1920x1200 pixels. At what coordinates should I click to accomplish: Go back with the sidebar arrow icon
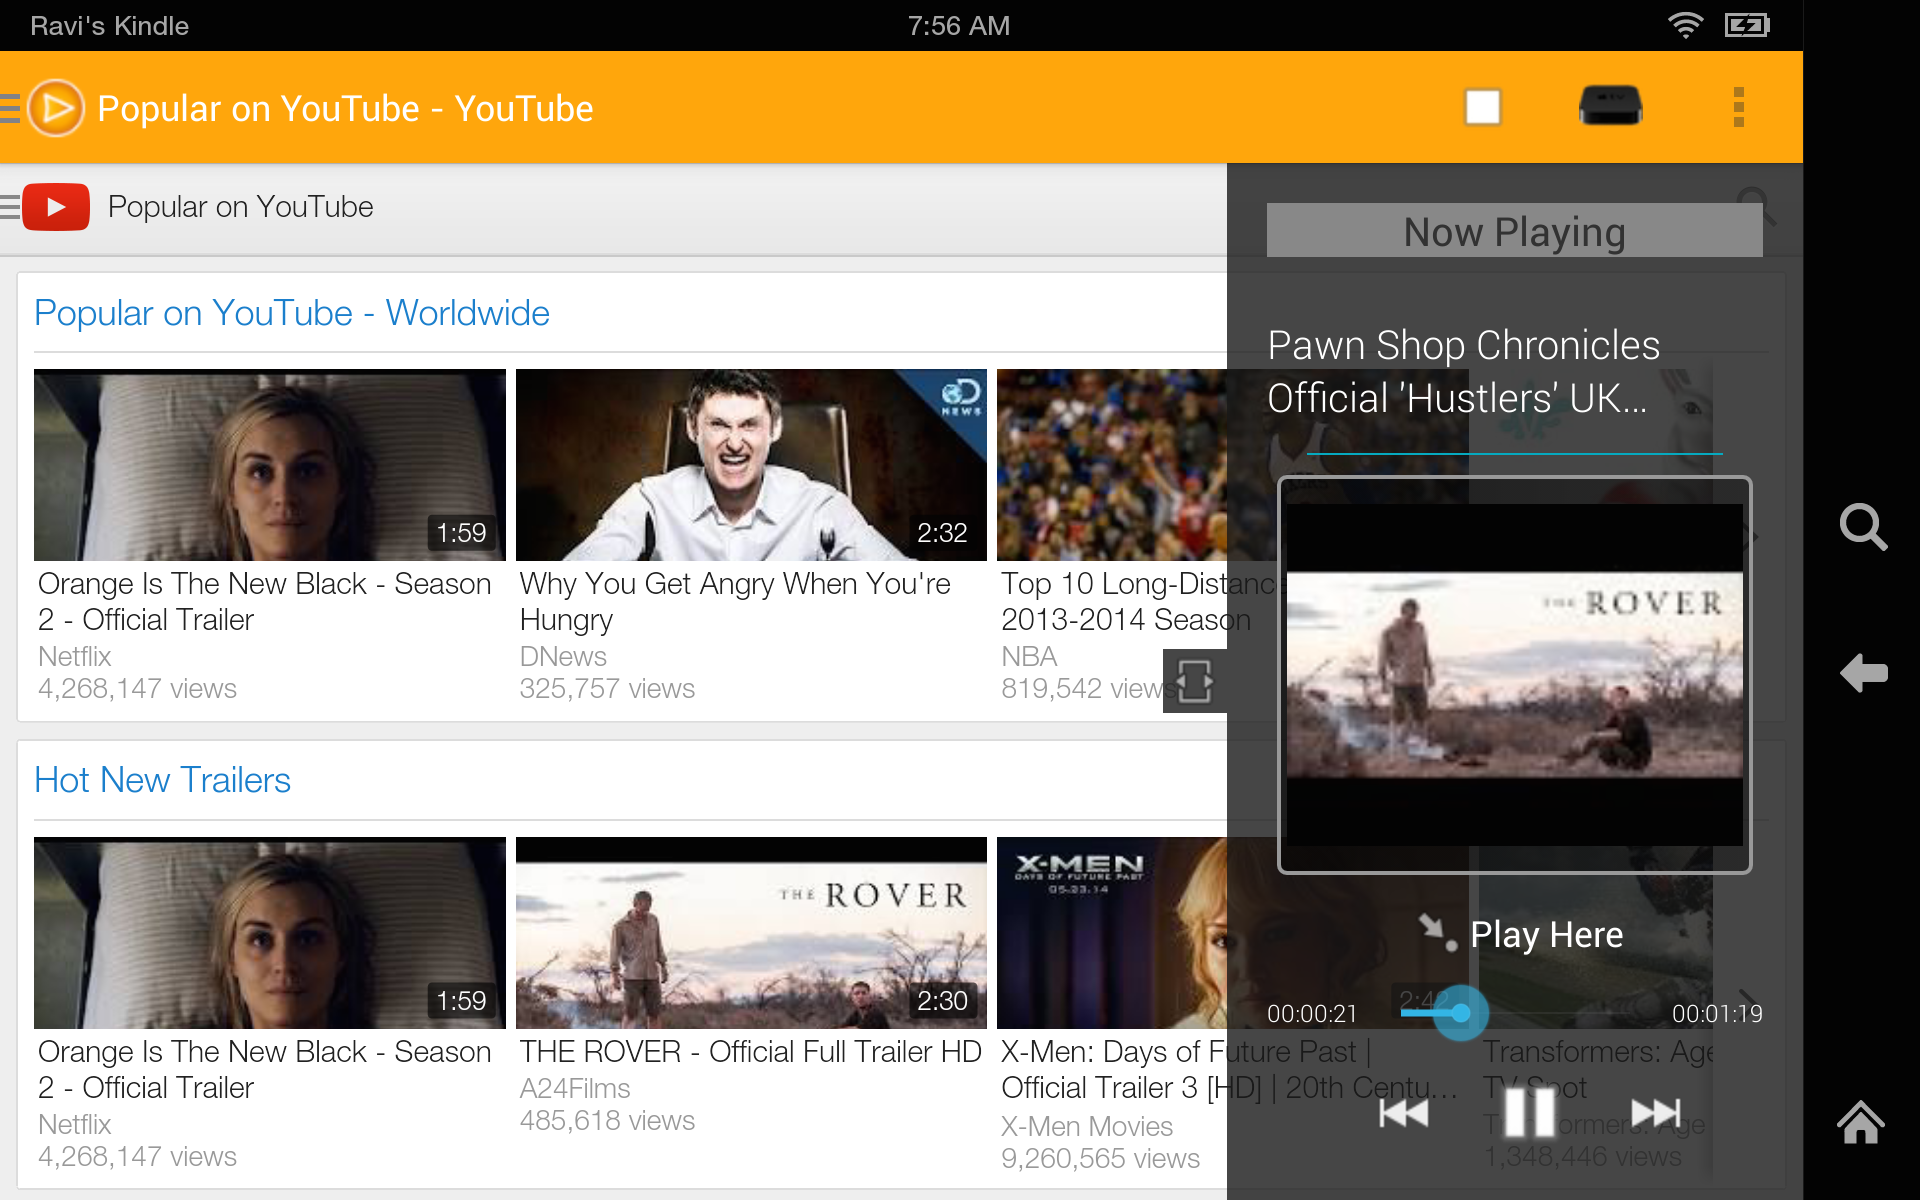(x=1863, y=673)
